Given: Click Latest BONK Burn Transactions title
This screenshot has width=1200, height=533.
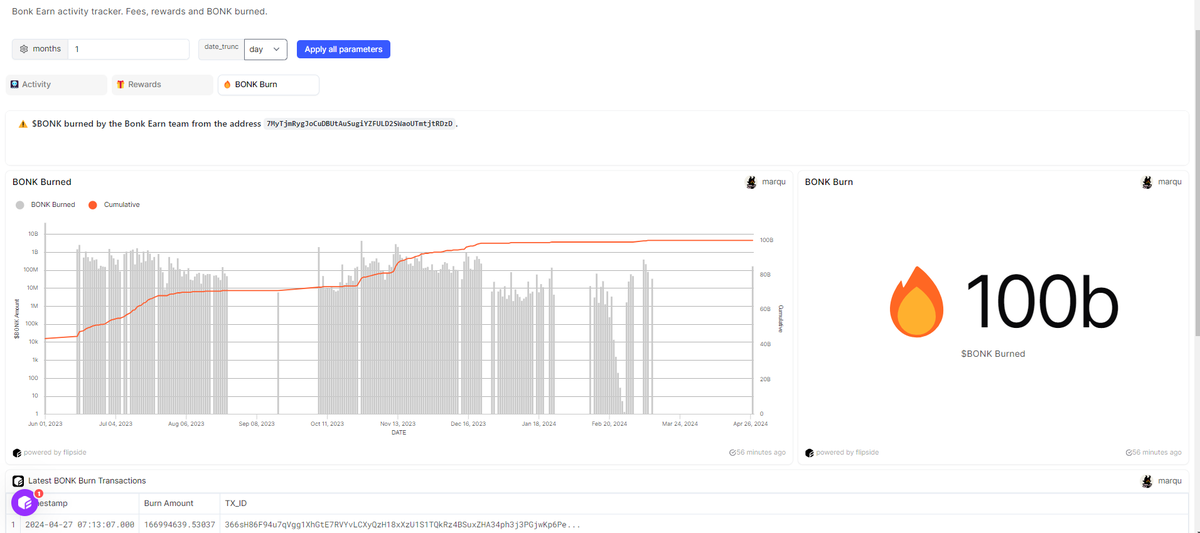Looking at the screenshot, I should [86, 481].
